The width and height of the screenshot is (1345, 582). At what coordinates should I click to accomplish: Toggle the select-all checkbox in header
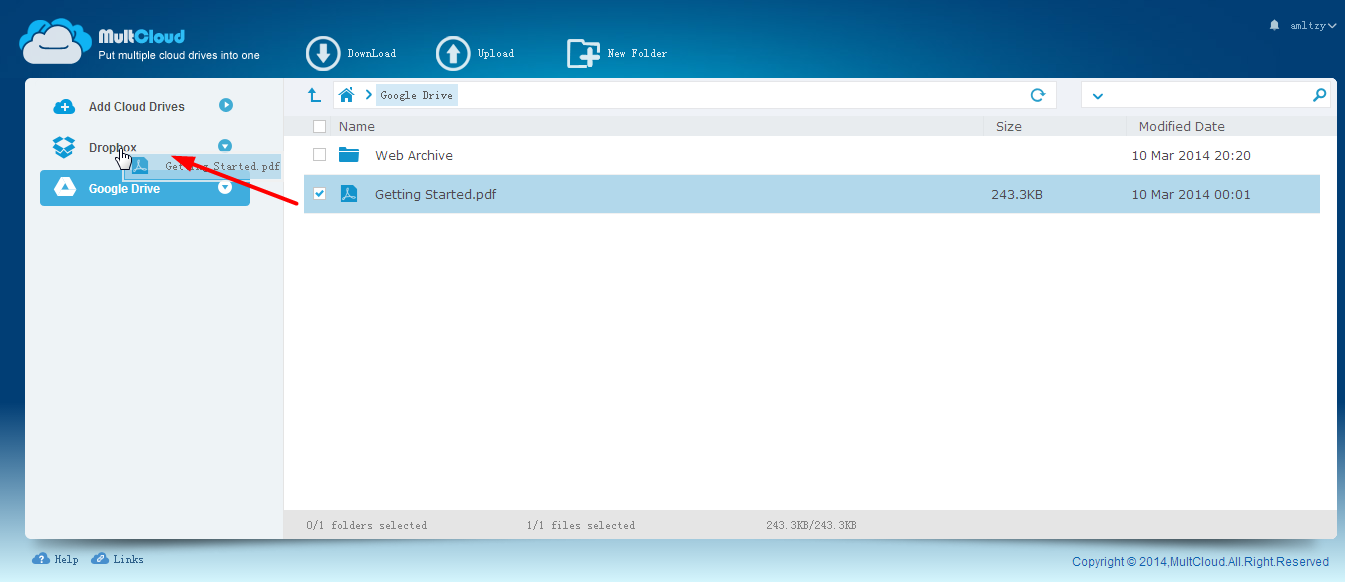[319, 127]
